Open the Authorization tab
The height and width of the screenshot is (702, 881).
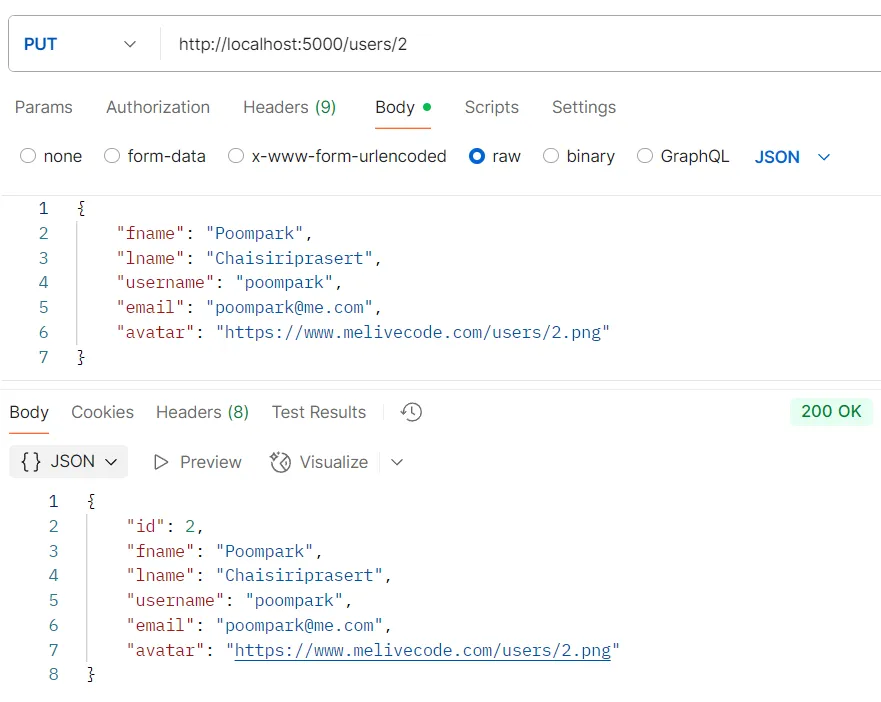click(158, 107)
